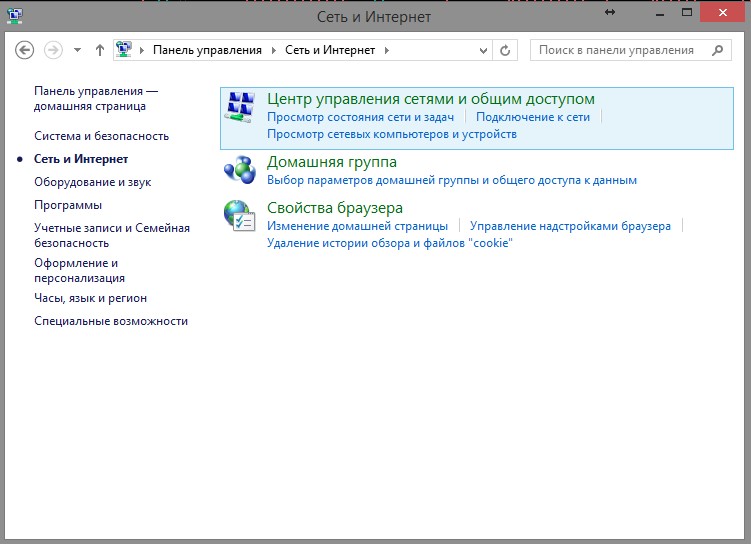Viewport: 751px width, 544px height.
Task: Go forward with the right arrow button
Action: (53, 50)
